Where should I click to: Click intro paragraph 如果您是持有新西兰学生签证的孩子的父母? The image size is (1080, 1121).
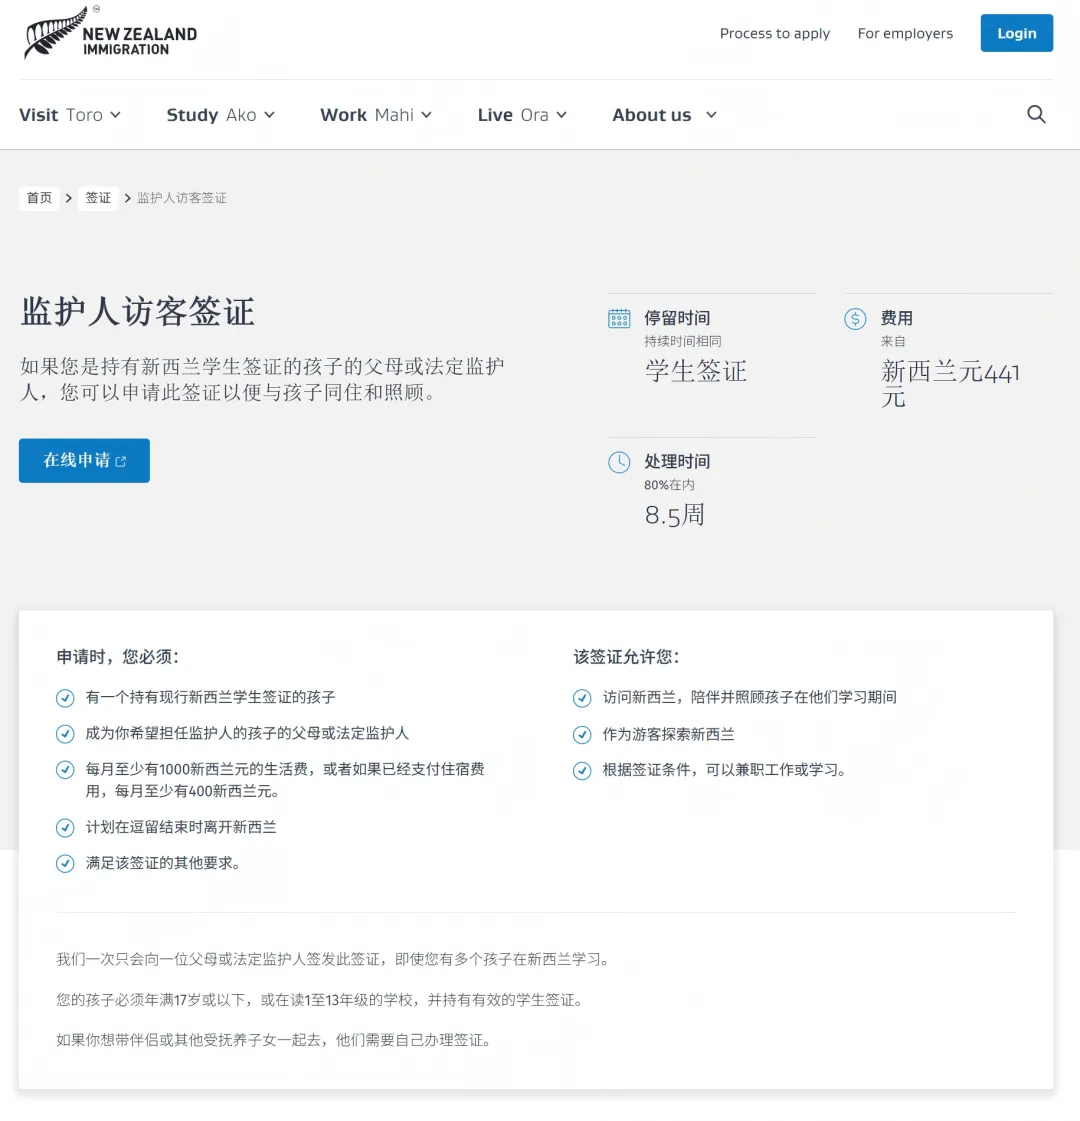point(262,379)
